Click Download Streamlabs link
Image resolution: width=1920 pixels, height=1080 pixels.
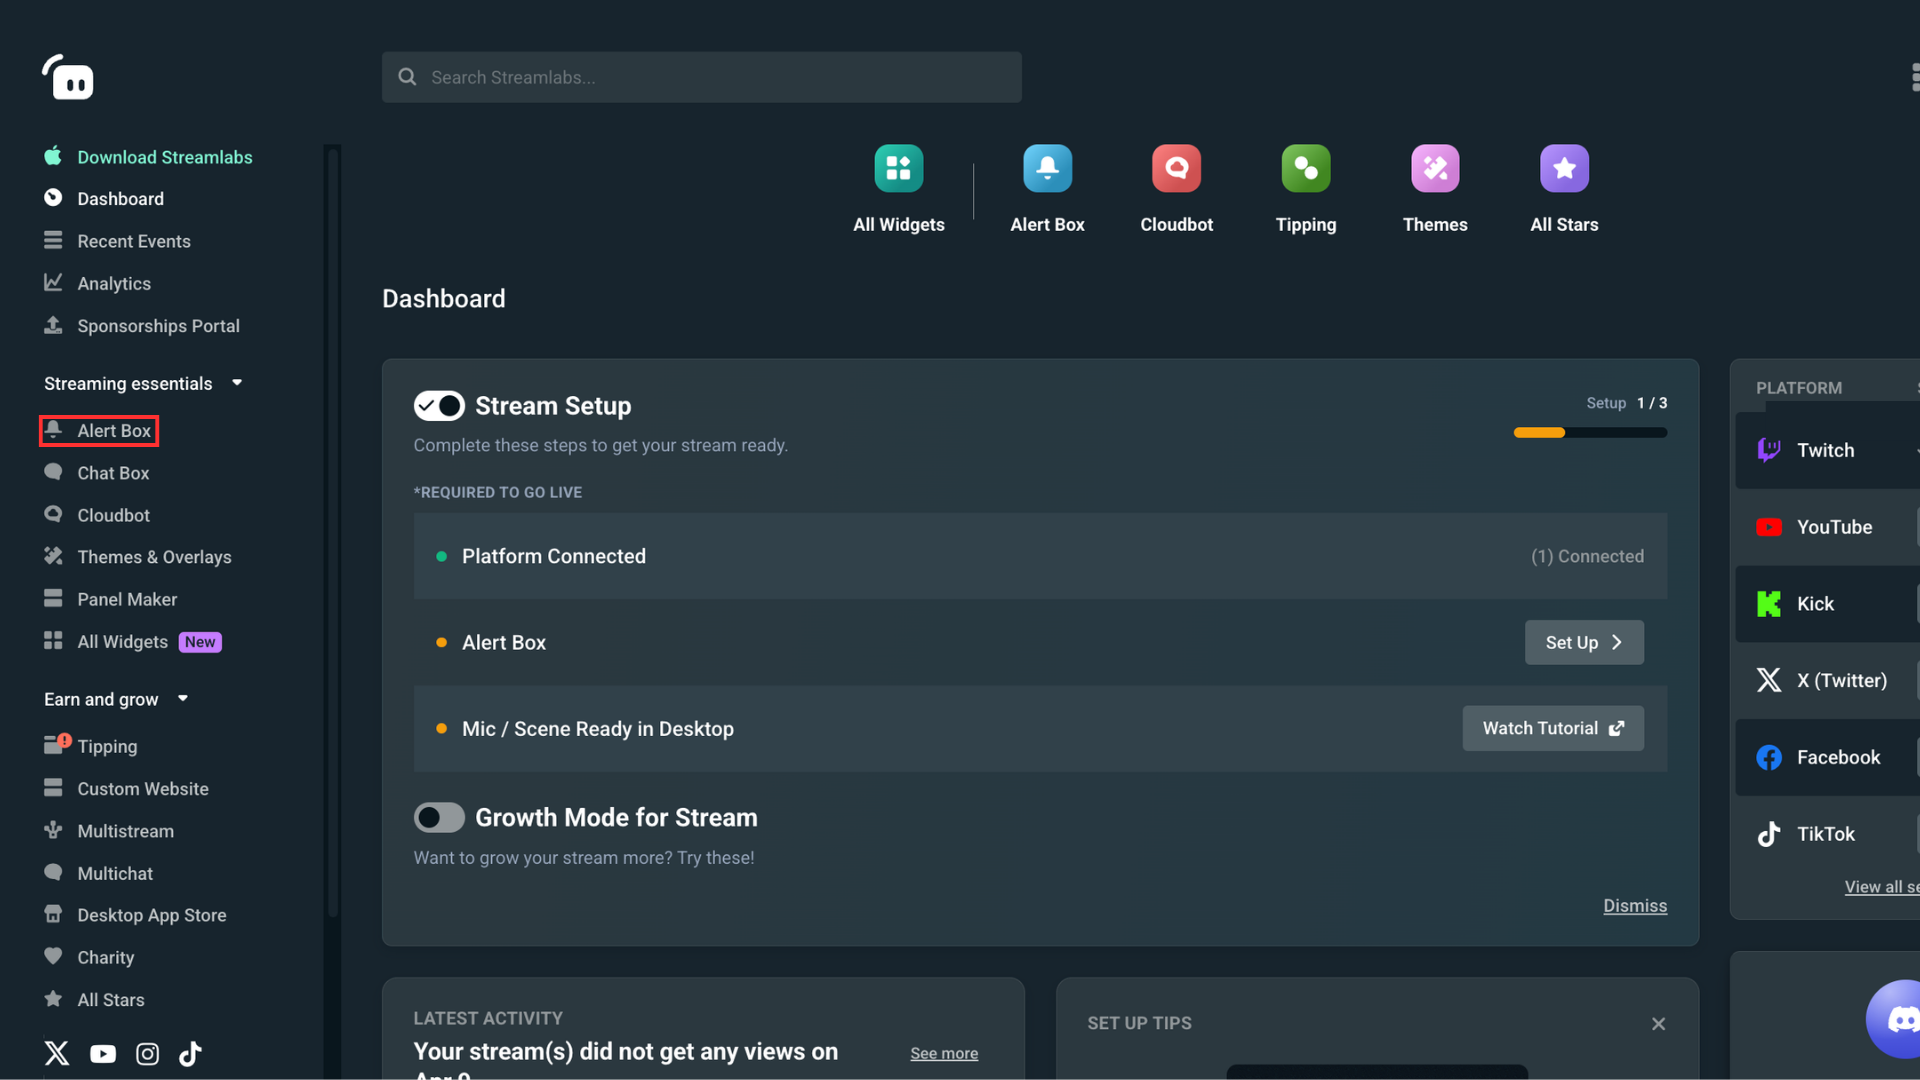[x=148, y=157]
